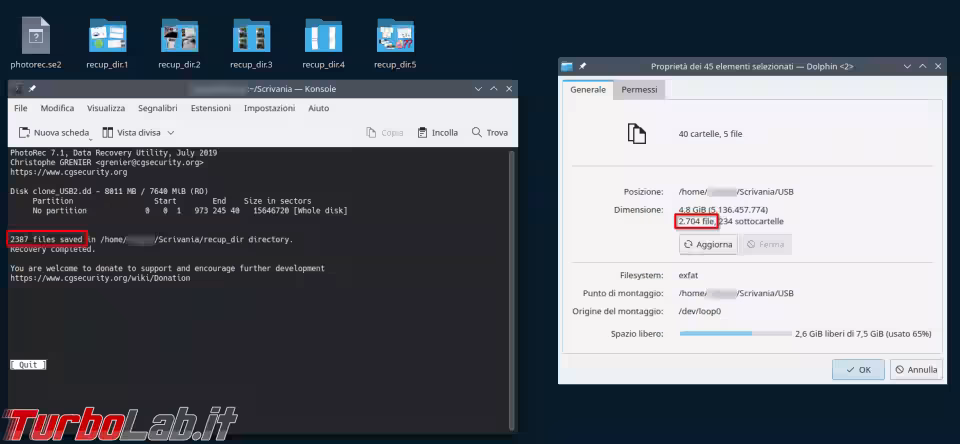Minimize the Konsole window
Viewport: 960px width, 444px height.
(x=478, y=89)
